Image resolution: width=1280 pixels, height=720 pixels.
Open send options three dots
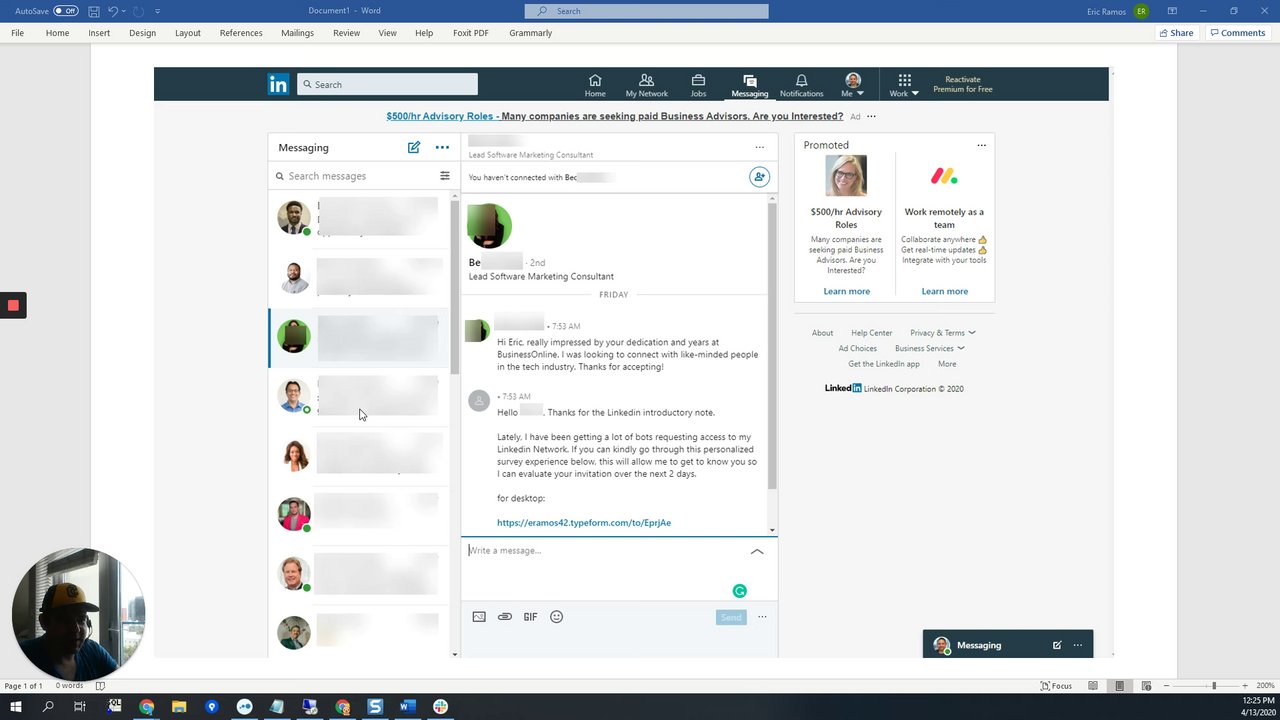point(762,617)
